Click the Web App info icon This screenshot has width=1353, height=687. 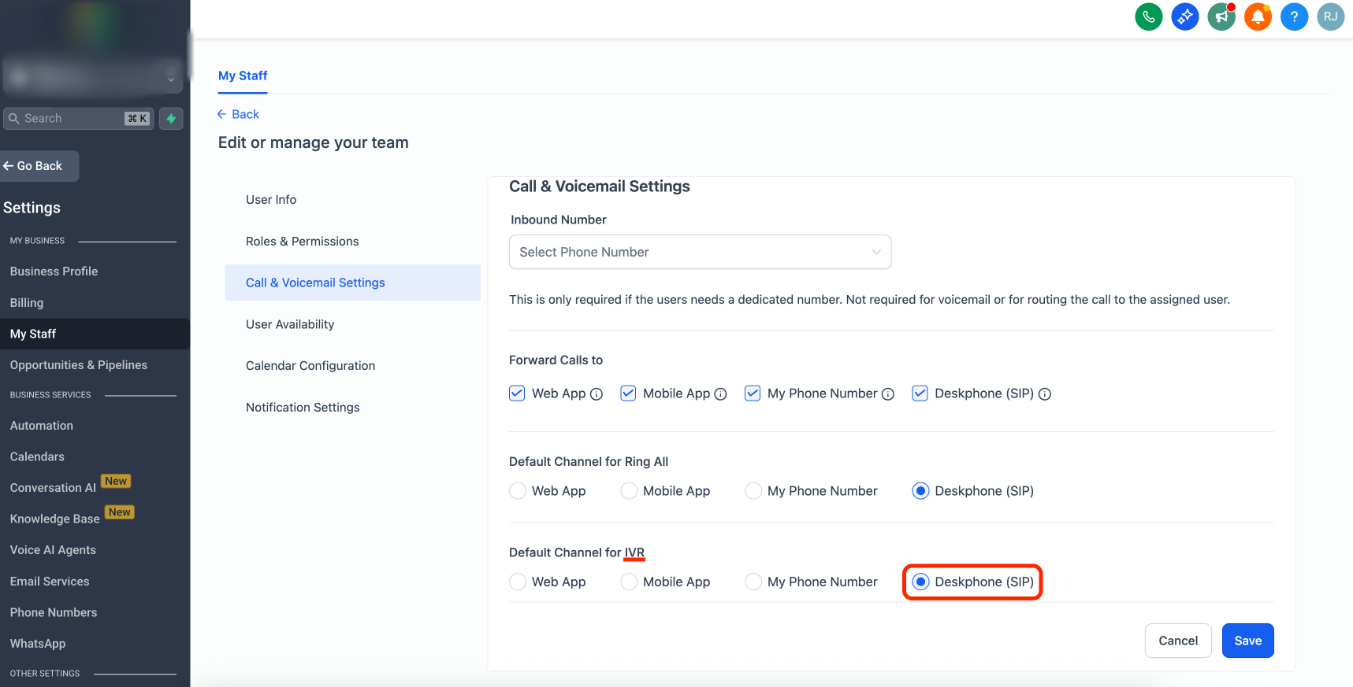(596, 394)
